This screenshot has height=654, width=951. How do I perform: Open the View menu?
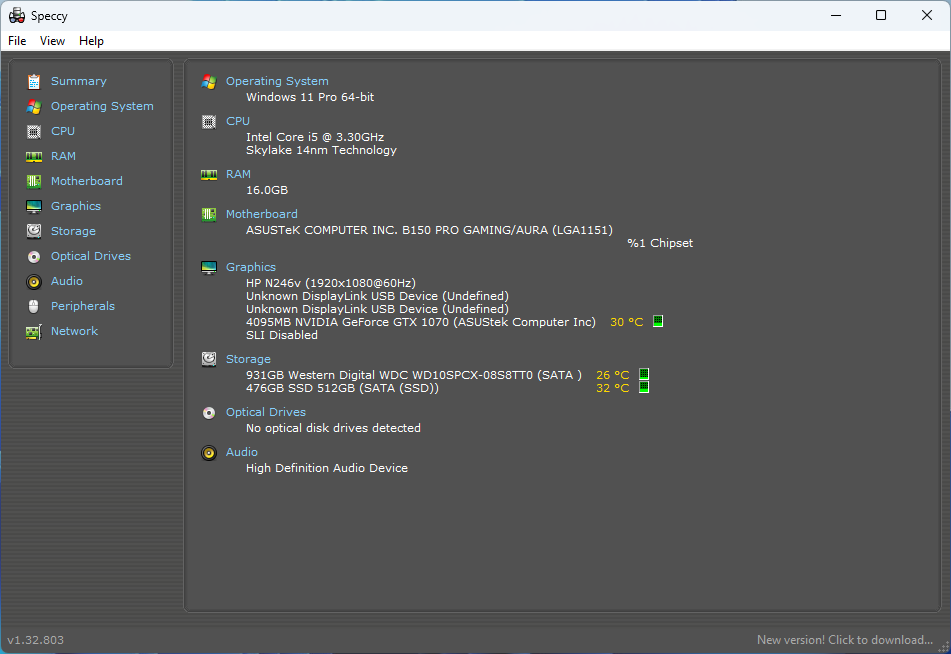coord(52,41)
